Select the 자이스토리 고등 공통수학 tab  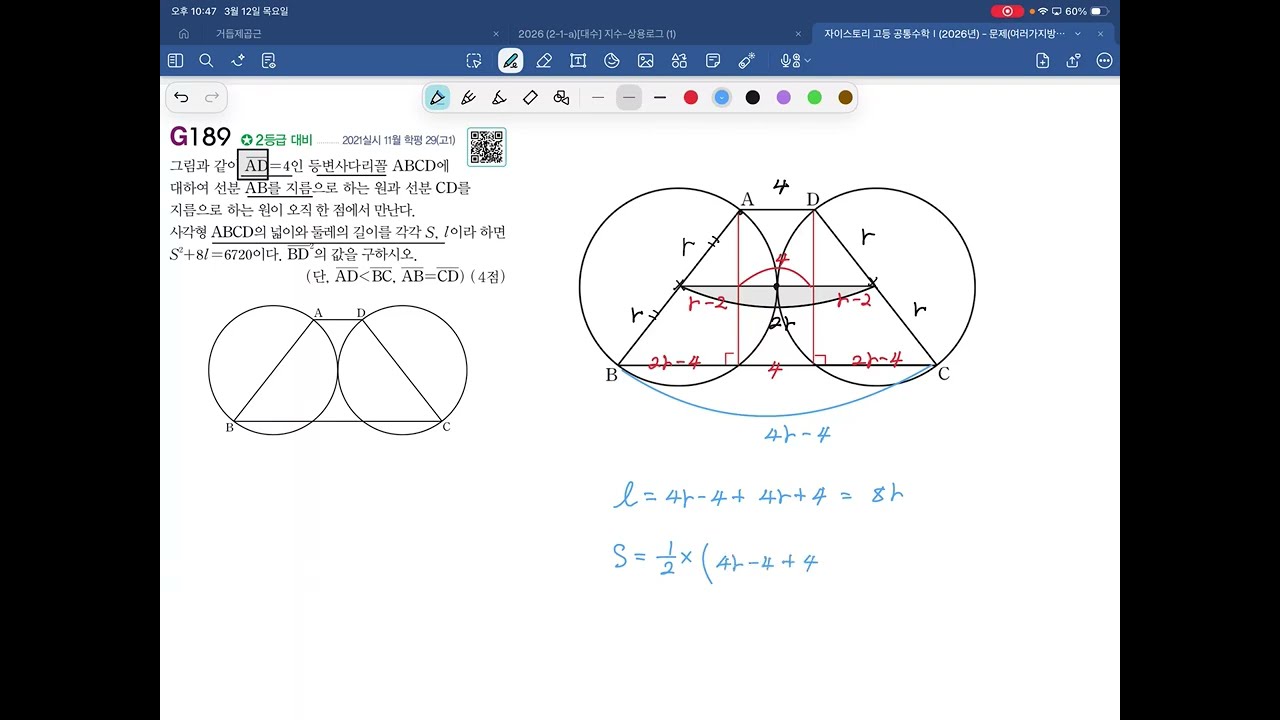944,33
